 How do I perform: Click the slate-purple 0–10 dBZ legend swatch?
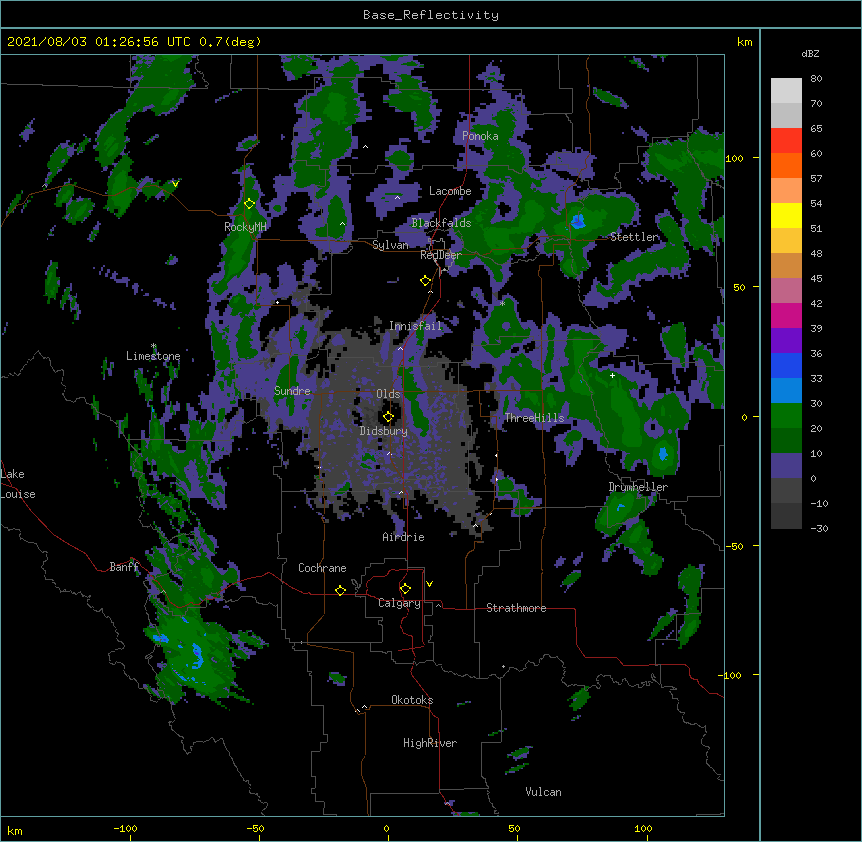point(786,466)
